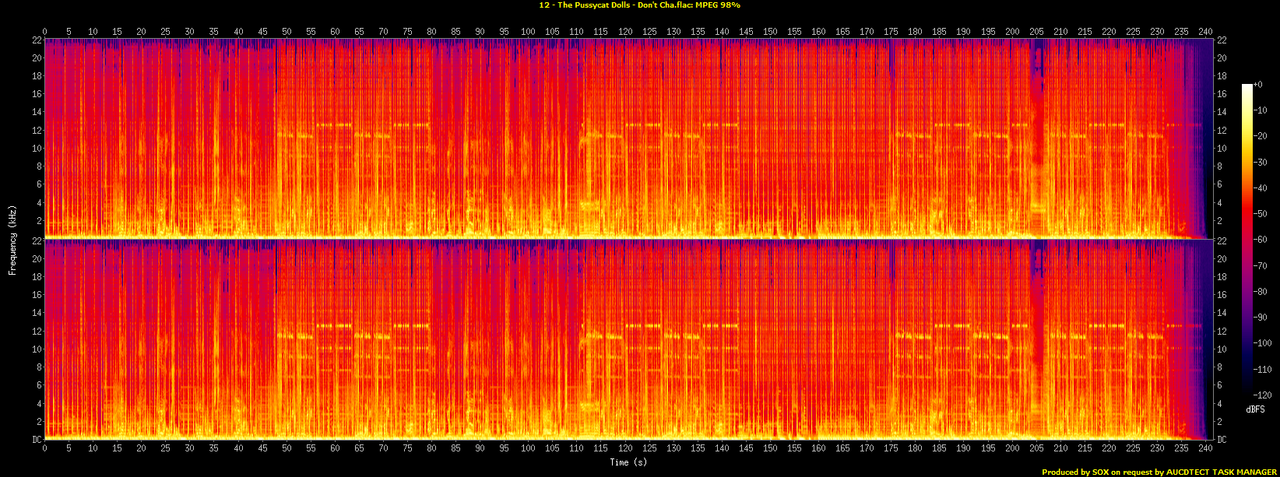Click the "-100" value on the dBFS scale
The image size is (1280, 477).
1263,343
